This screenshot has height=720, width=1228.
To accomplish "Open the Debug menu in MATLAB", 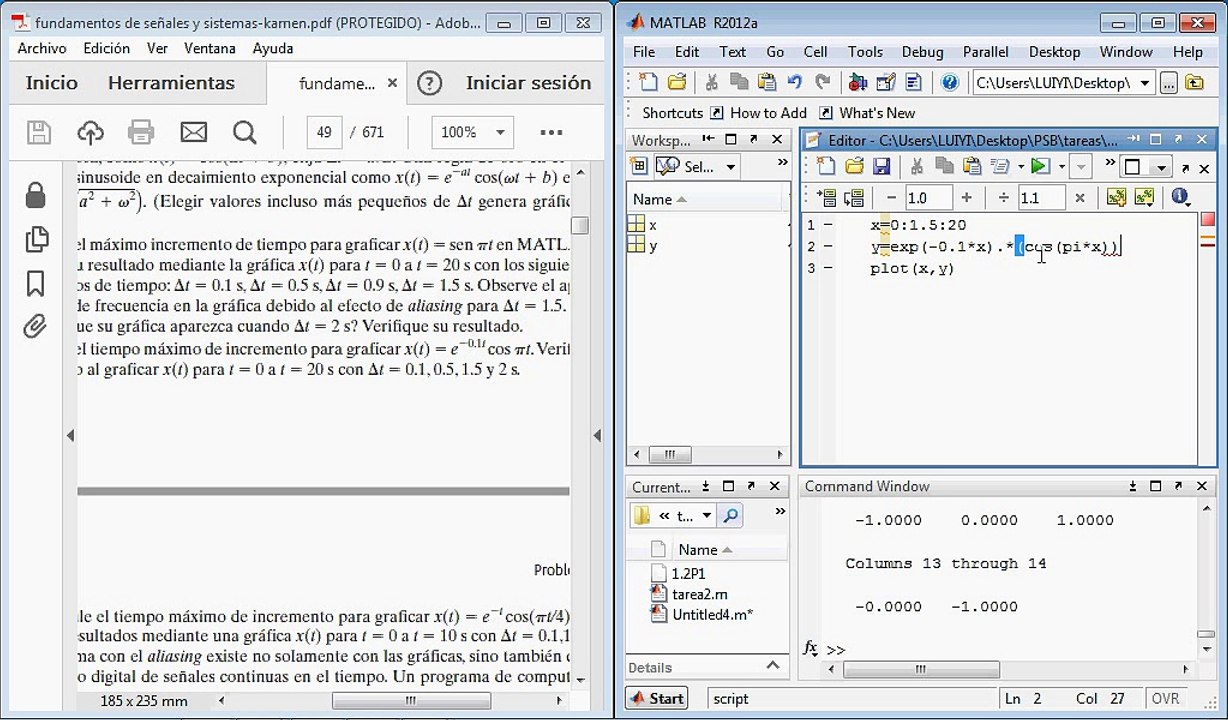I will pos(922,52).
